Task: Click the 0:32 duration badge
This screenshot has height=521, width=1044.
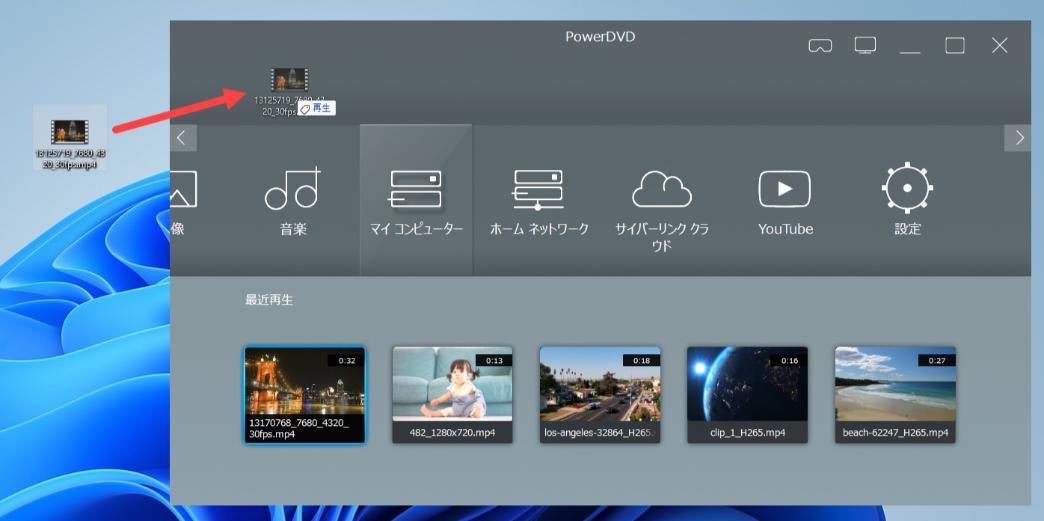Action: pyautogui.click(x=346, y=360)
